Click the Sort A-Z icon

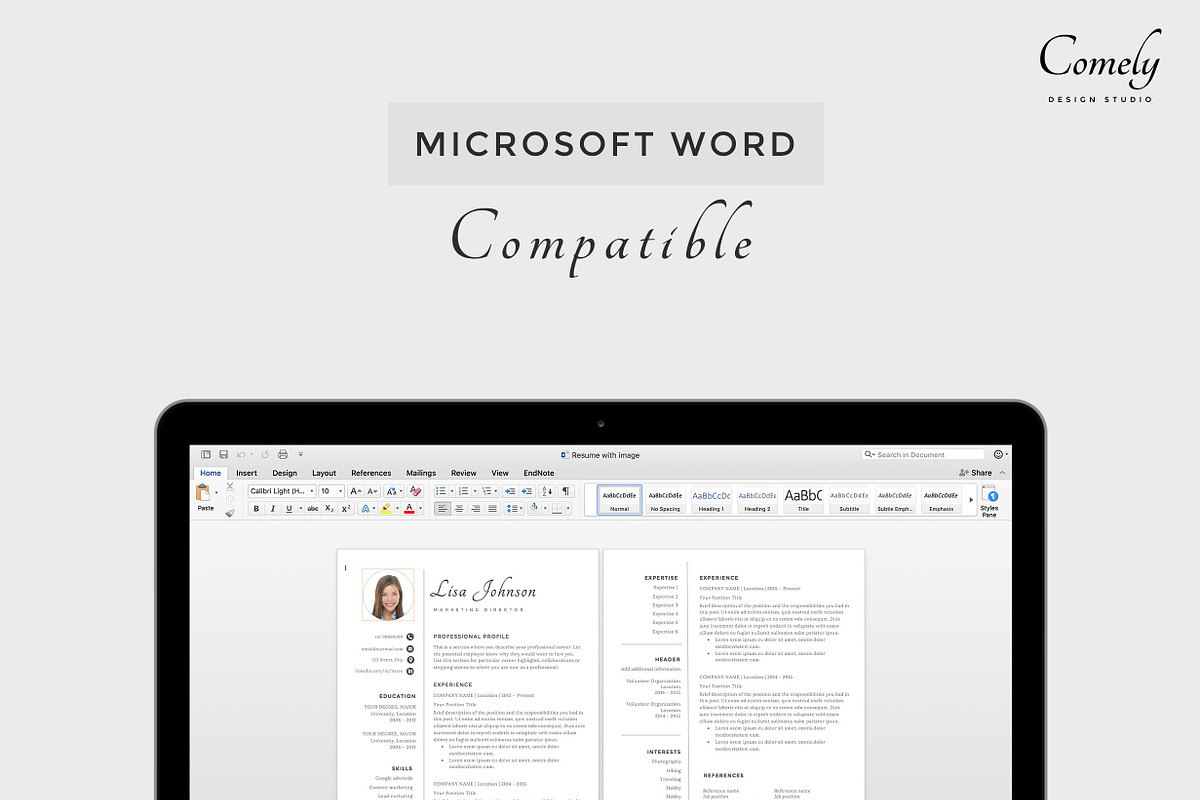point(548,491)
